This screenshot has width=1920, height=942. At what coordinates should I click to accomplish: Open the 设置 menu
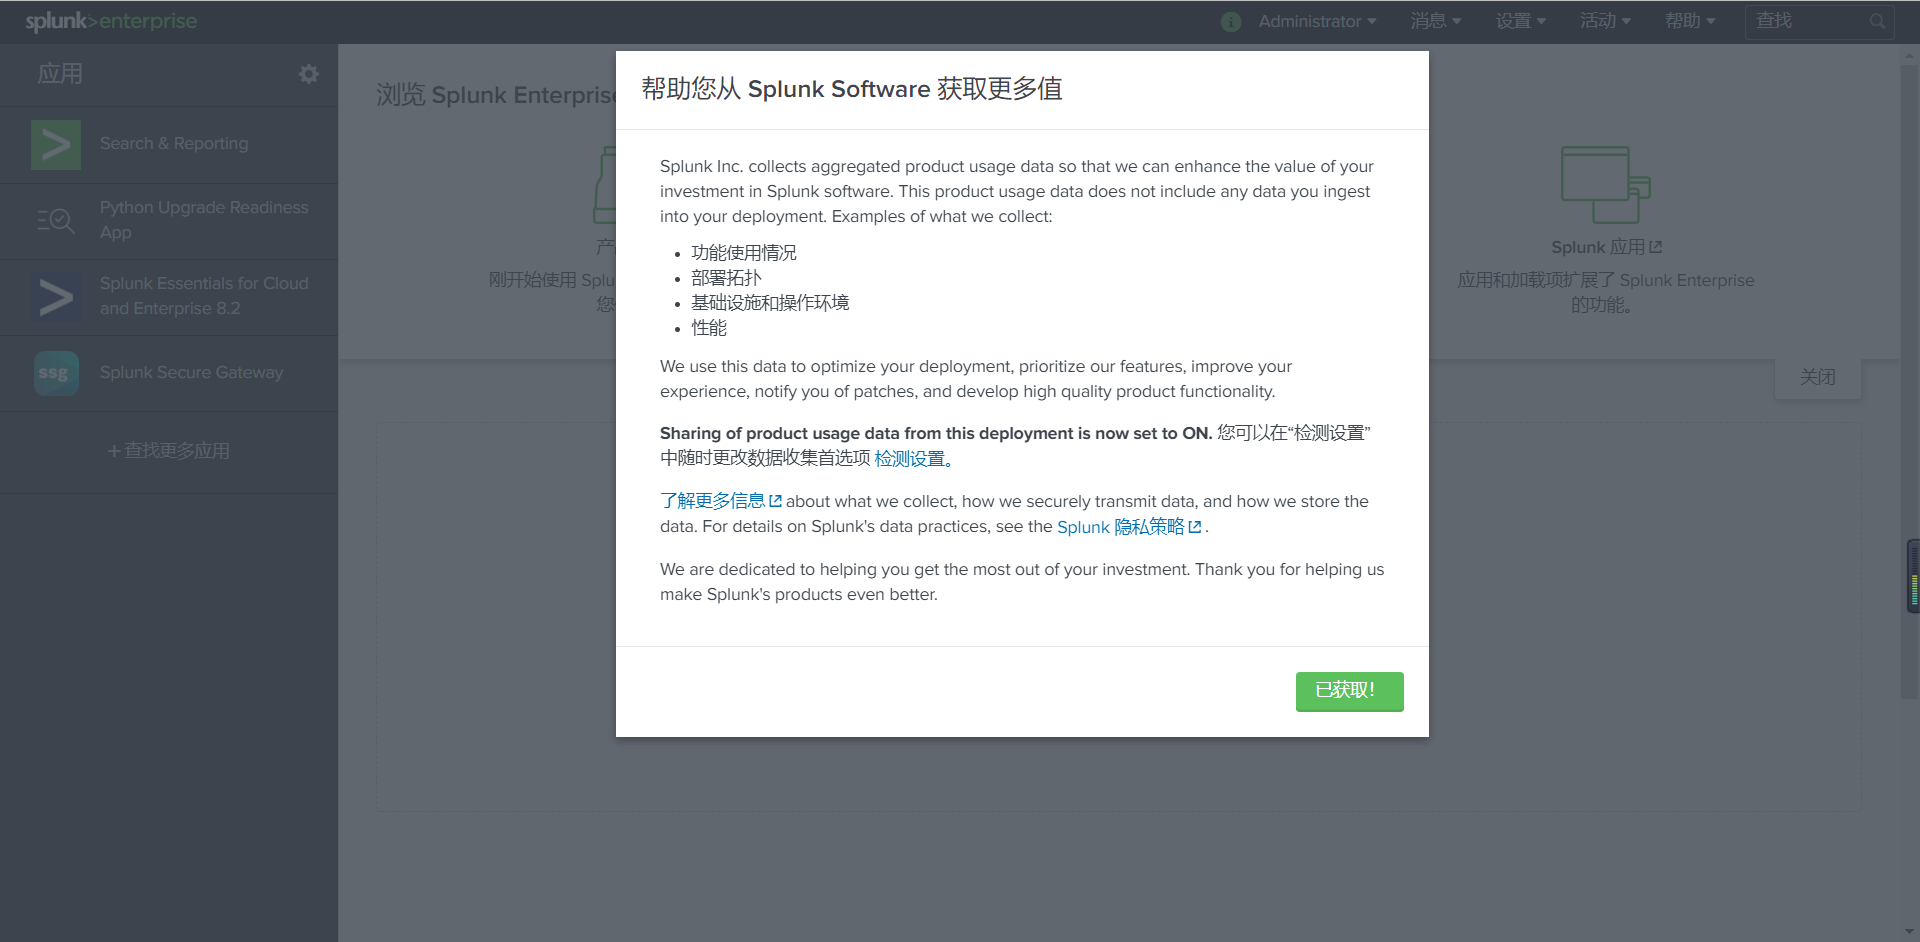pos(1520,21)
